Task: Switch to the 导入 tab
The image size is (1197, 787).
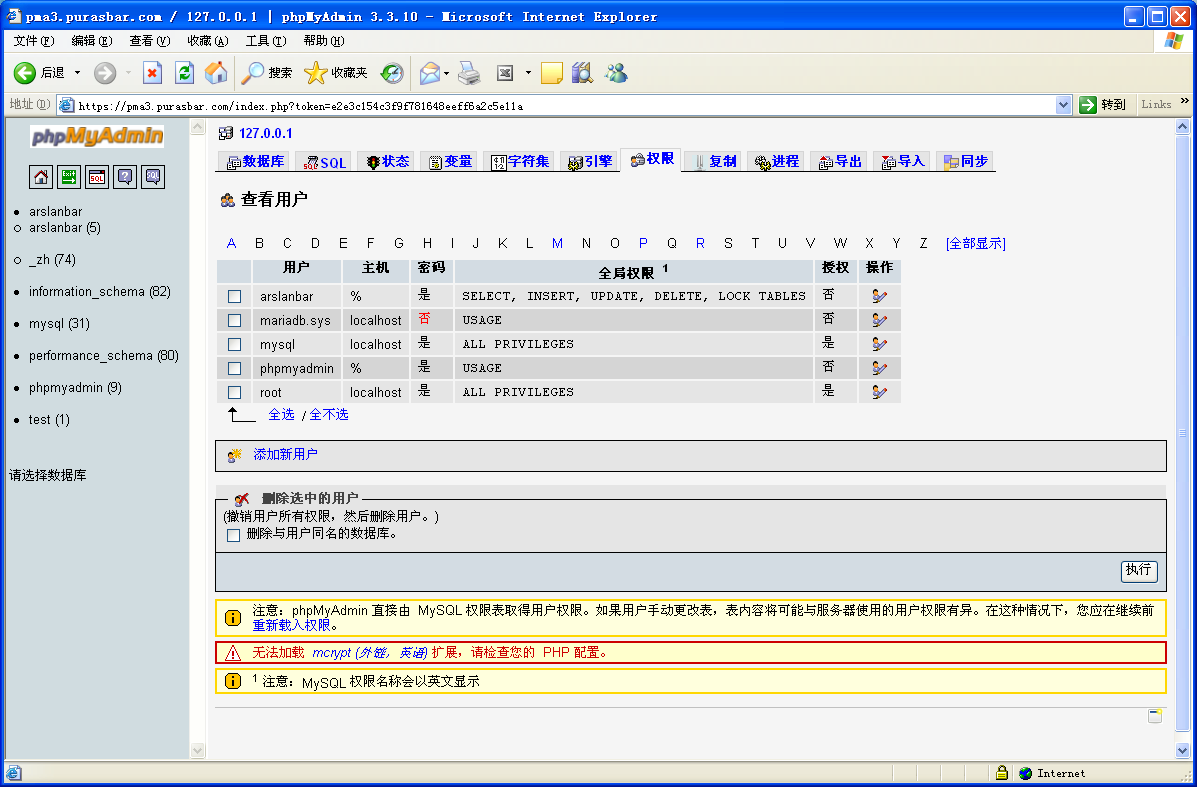Action: (902, 161)
